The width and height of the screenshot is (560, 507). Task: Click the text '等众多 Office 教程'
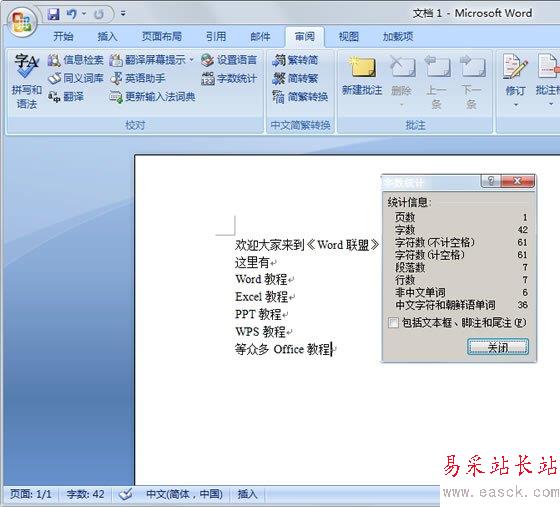pos(283,349)
